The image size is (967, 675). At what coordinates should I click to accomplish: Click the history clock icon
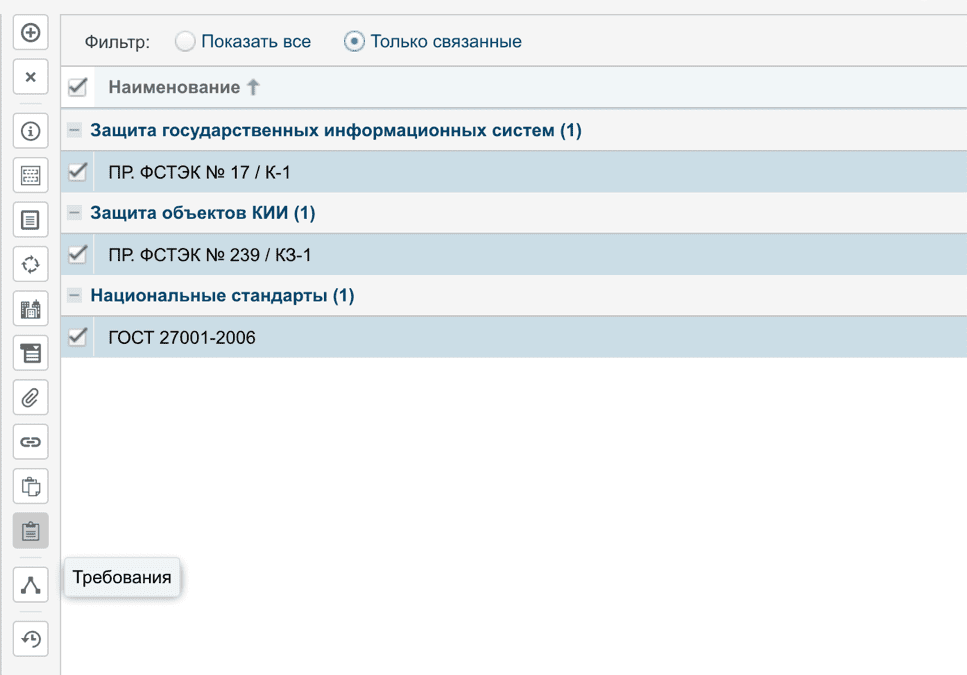tap(30, 639)
